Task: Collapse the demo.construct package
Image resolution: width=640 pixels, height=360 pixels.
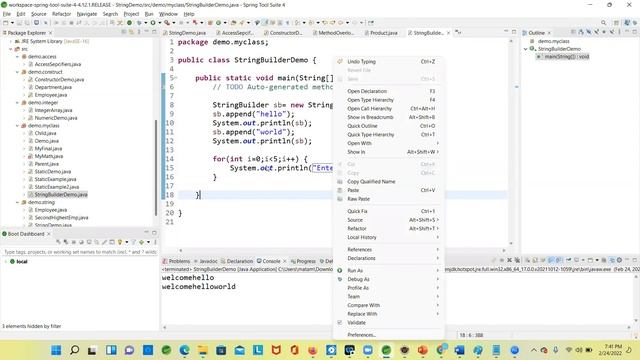Action: point(18,72)
